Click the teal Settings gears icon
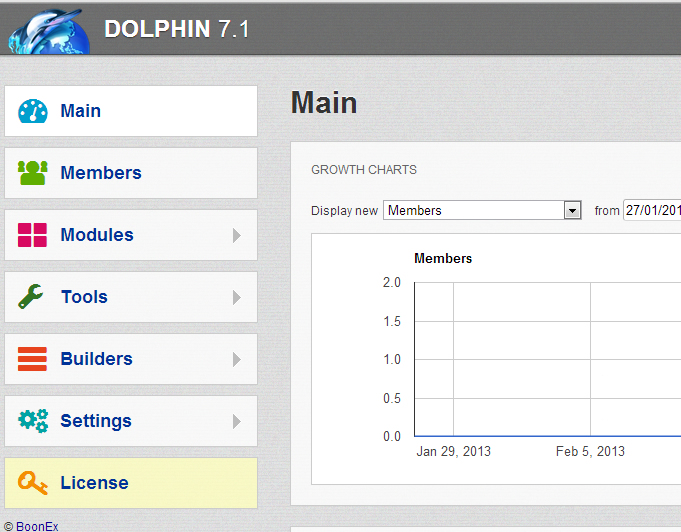 coord(33,421)
